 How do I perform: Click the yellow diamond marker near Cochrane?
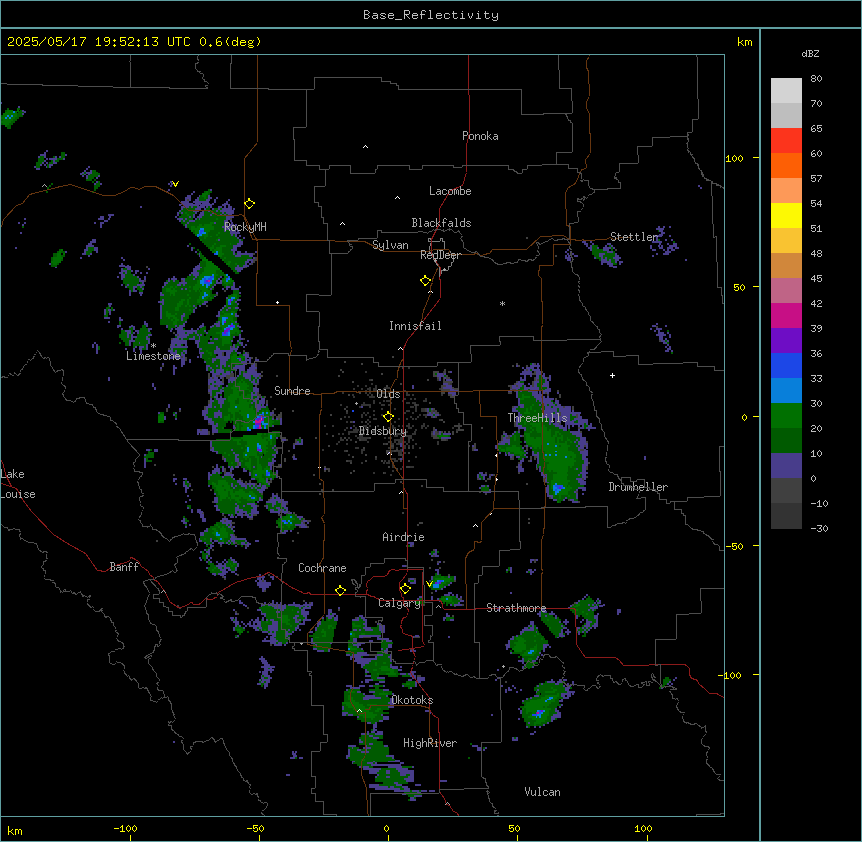click(340, 590)
